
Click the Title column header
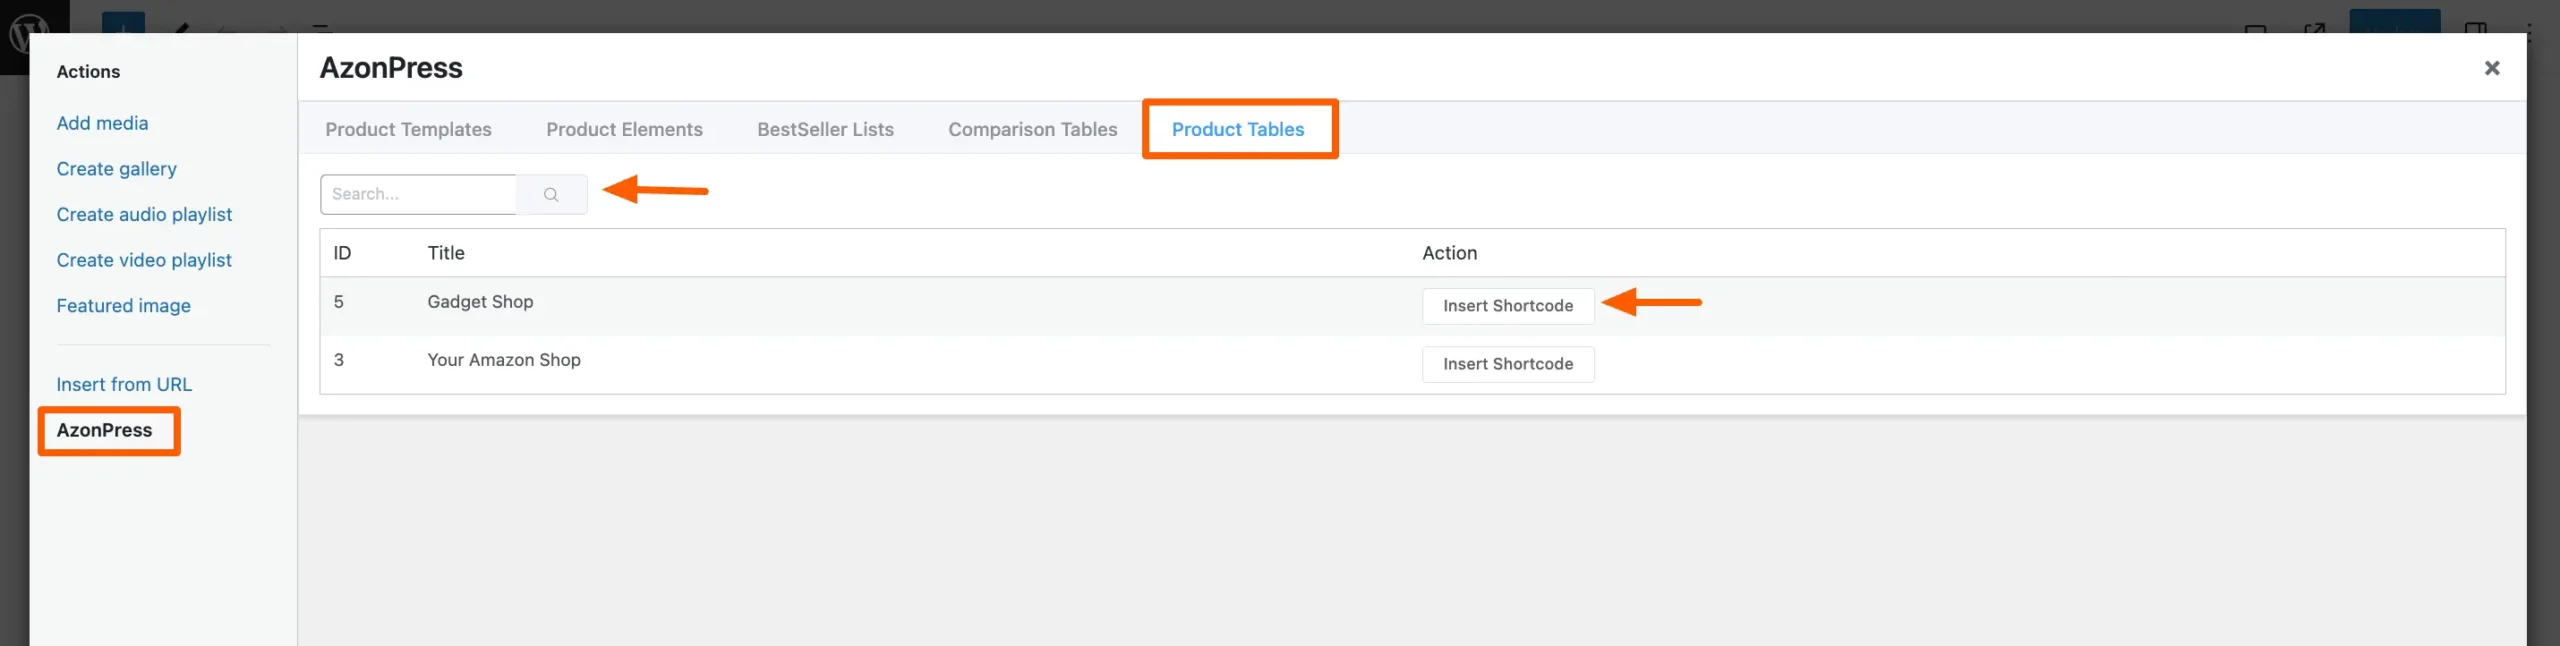446,253
